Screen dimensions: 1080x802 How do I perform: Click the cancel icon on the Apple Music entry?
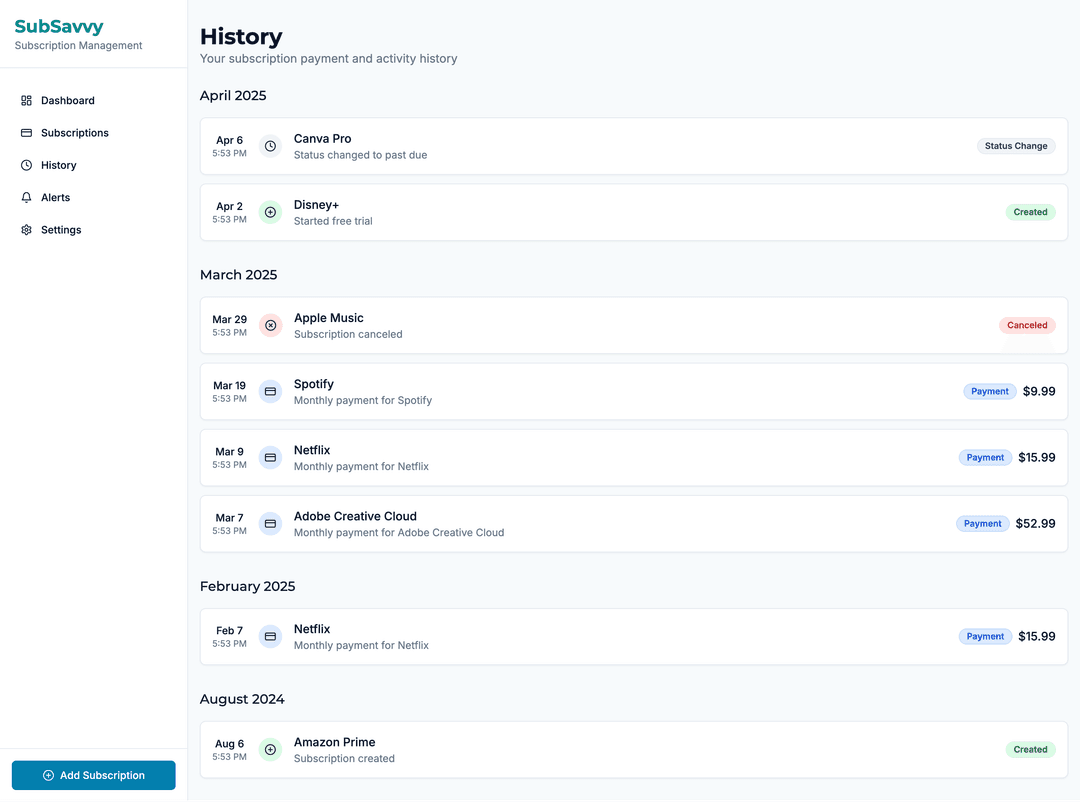[270, 325]
